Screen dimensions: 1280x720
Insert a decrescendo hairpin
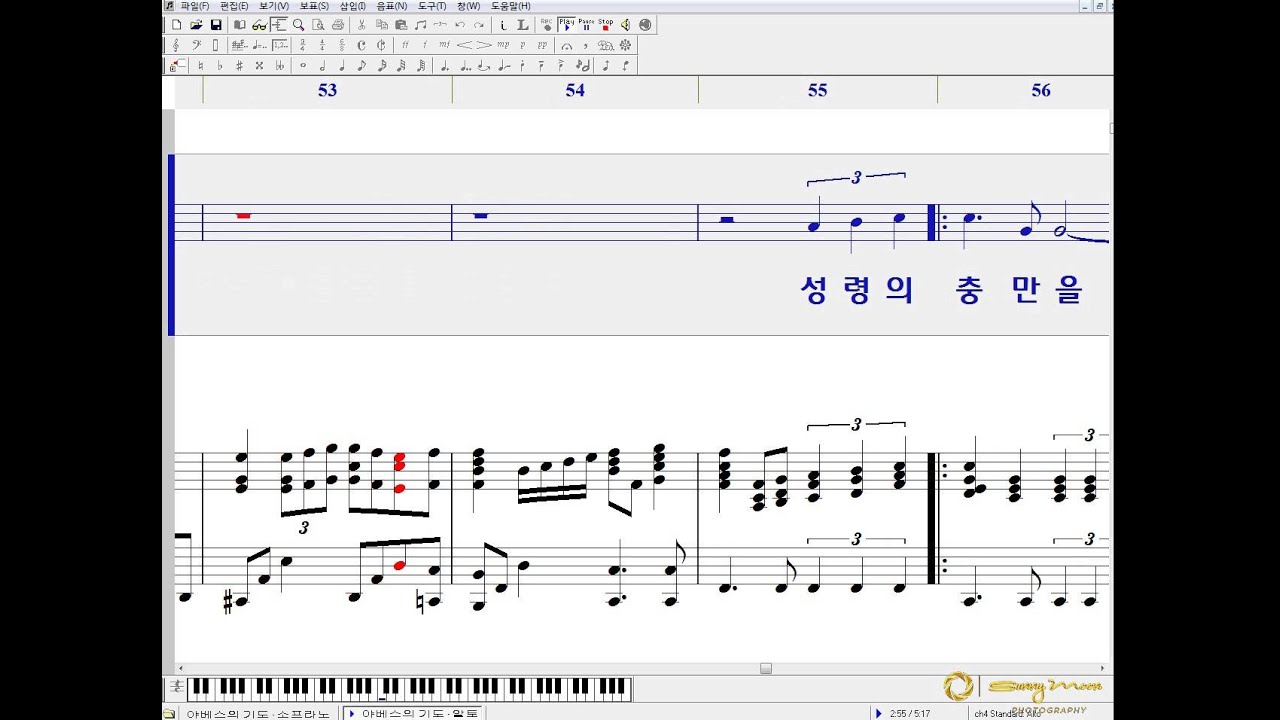click(x=484, y=45)
